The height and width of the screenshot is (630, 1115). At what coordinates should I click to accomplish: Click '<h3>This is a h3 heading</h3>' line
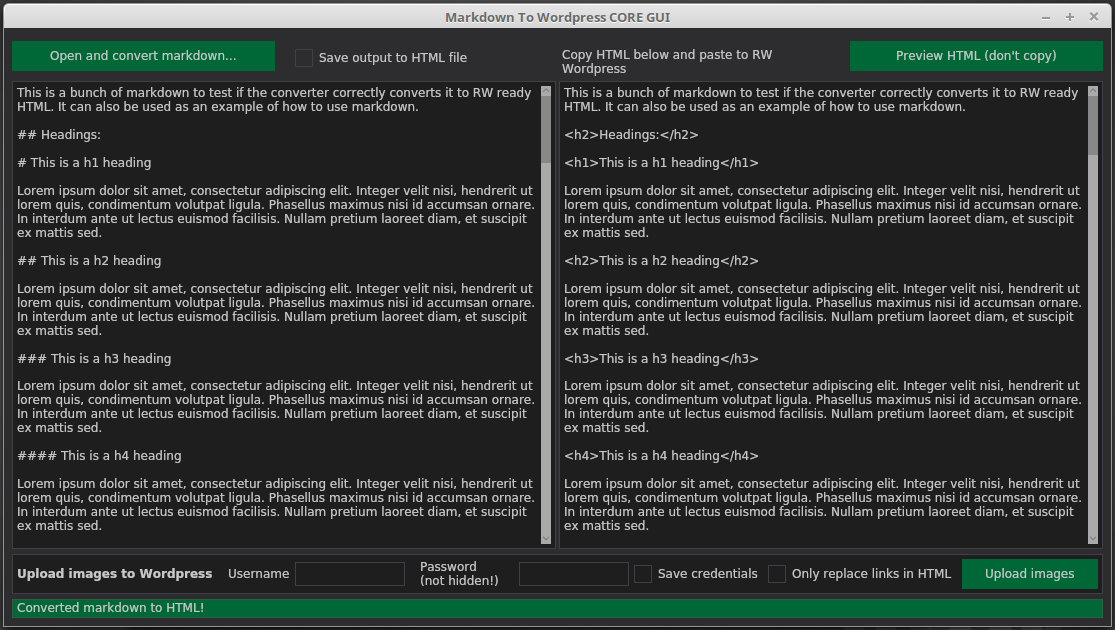661,358
